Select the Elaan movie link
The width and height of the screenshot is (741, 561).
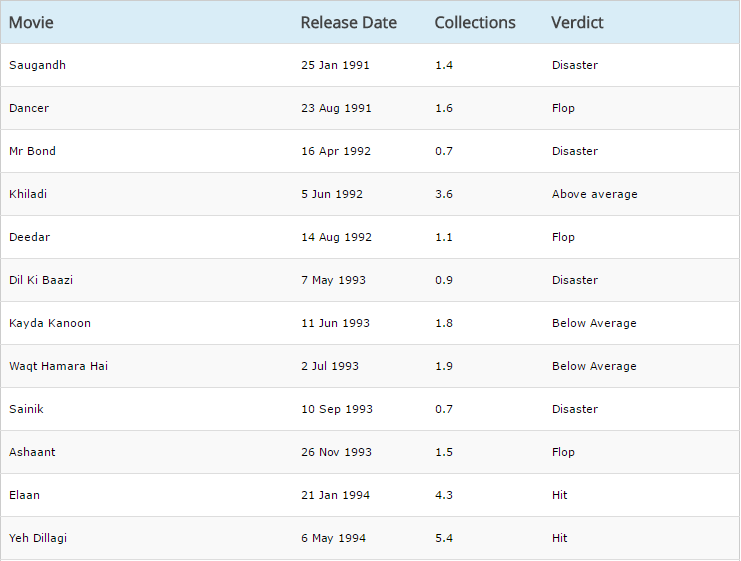(25, 495)
